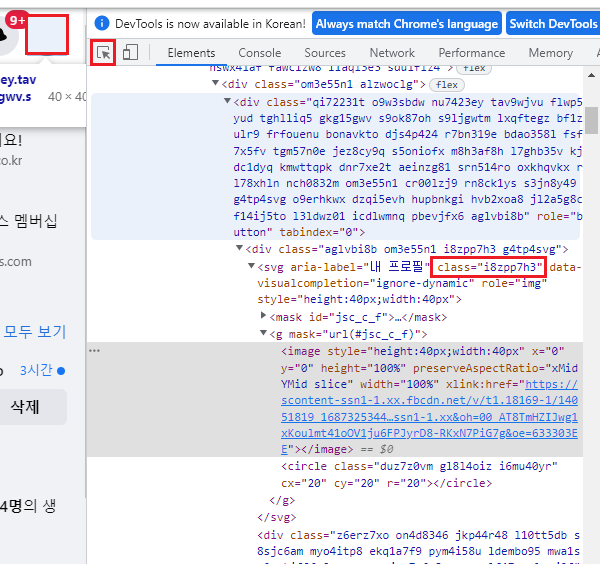Switch to the Network tab
The width and height of the screenshot is (601, 564).
coord(392,53)
